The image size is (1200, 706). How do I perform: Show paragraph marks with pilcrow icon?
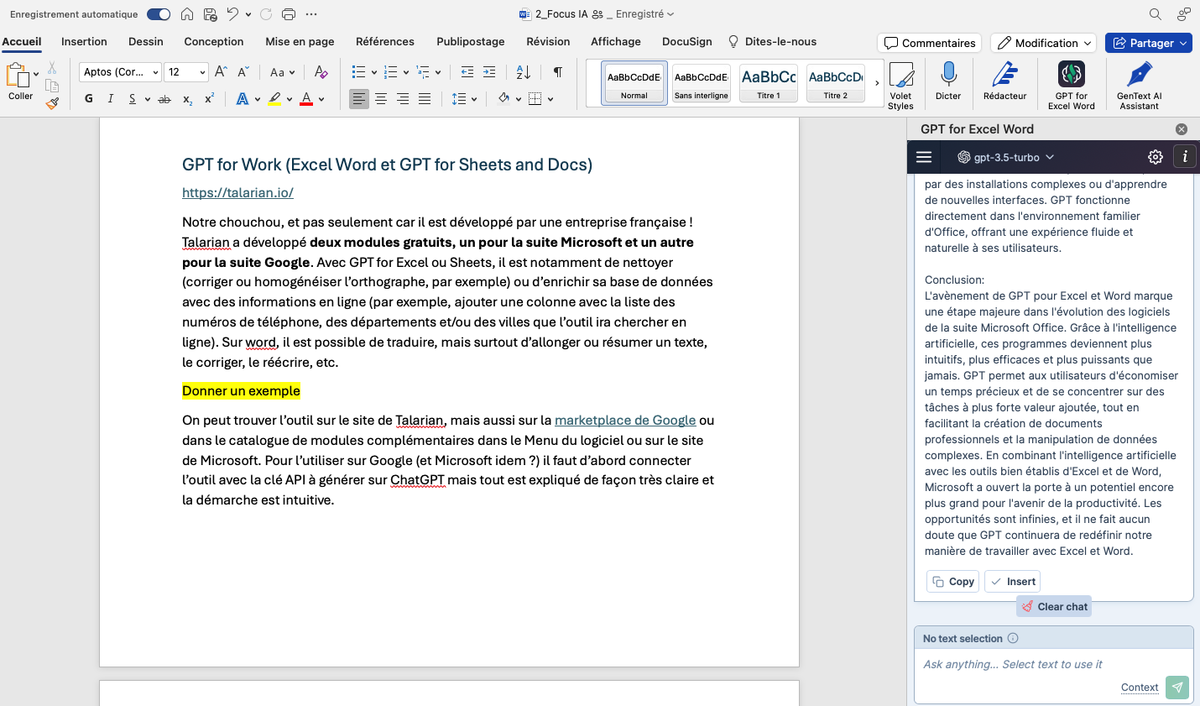pos(557,72)
